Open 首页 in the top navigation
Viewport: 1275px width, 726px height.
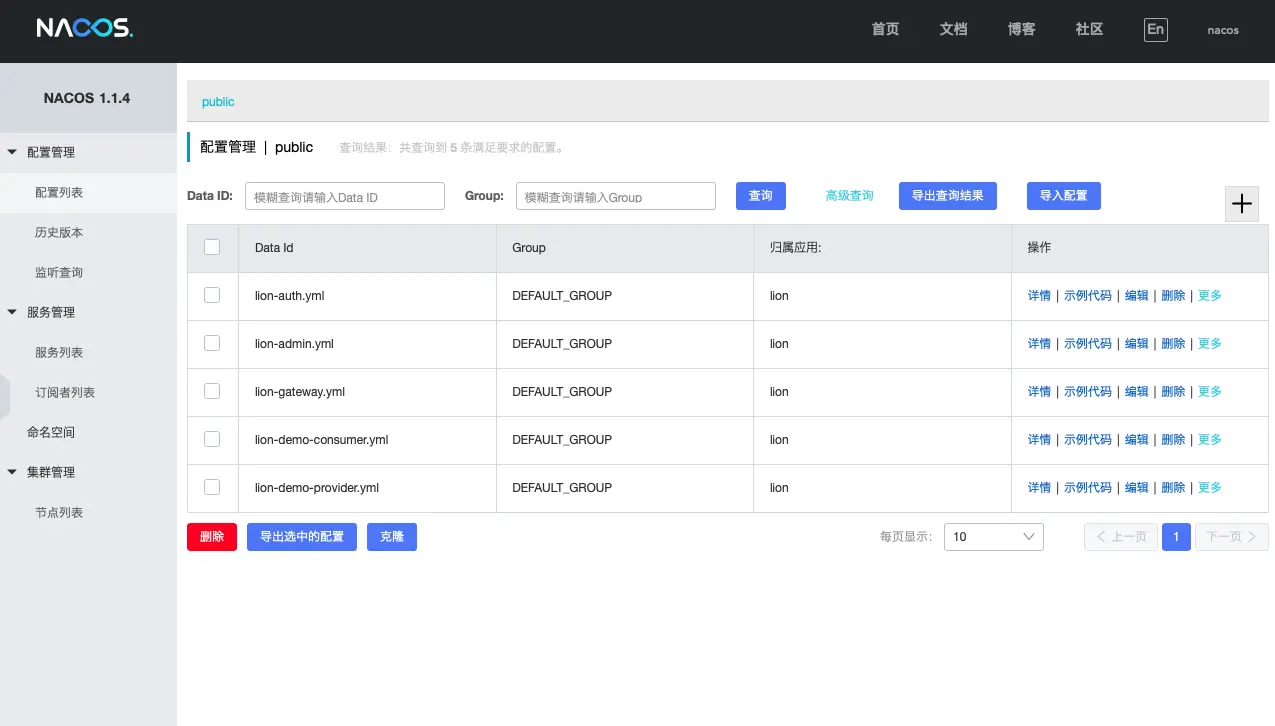(x=885, y=30)
